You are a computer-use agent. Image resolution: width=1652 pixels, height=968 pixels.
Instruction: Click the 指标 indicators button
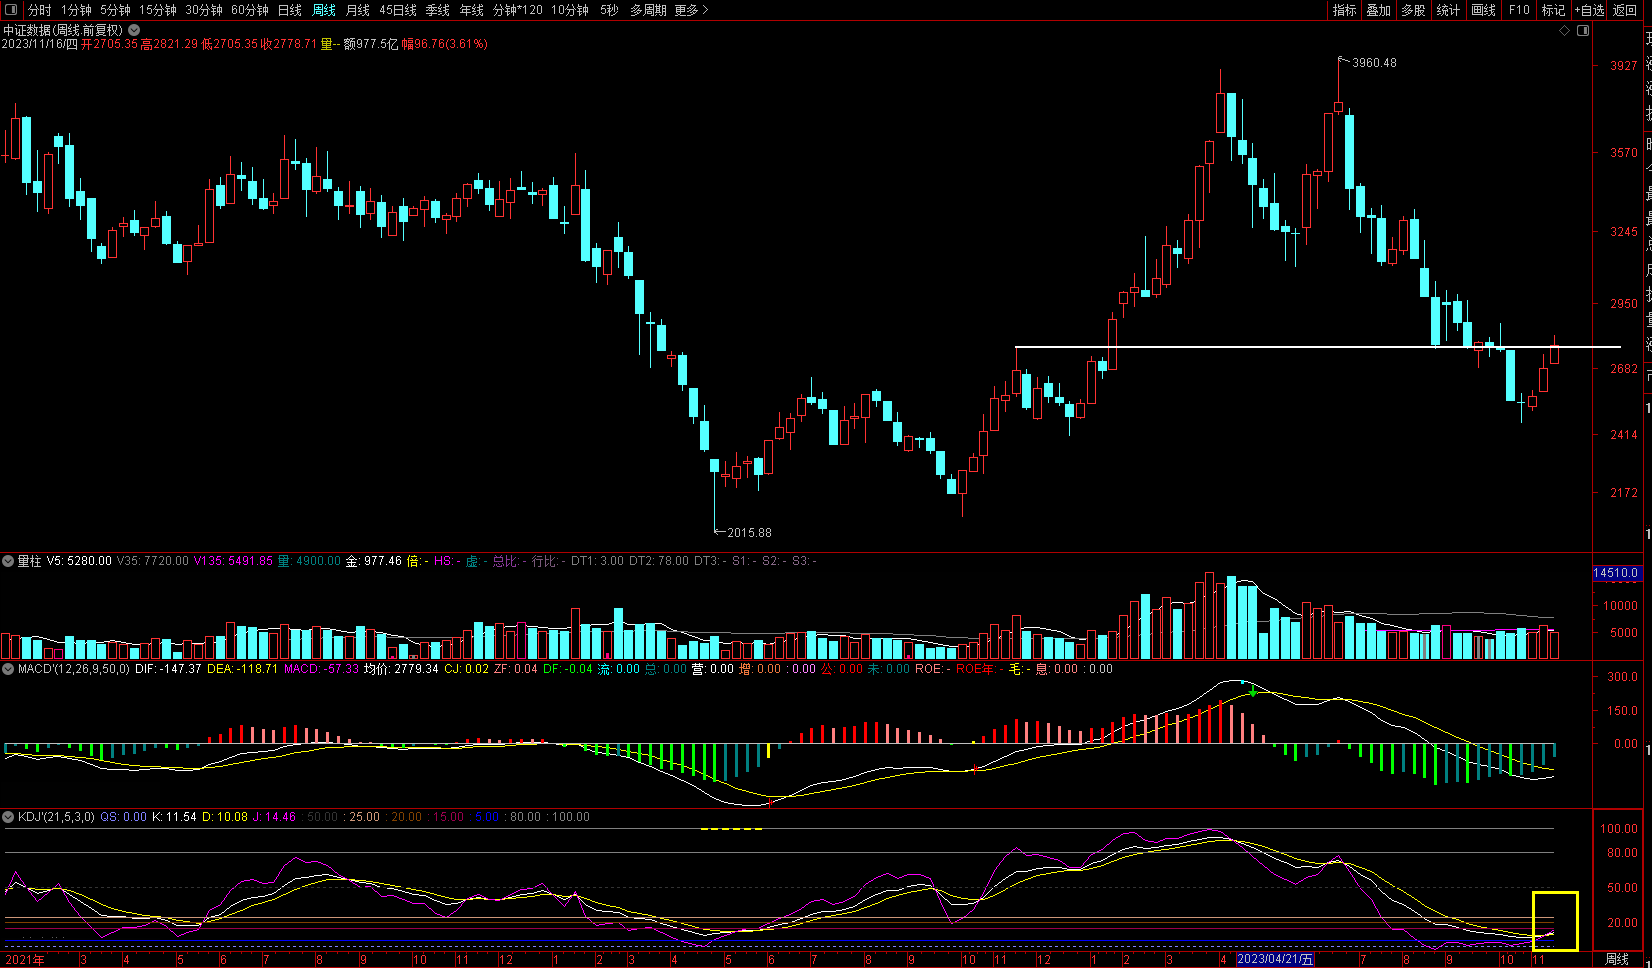pyautogui.click(x=1344, y=10)
